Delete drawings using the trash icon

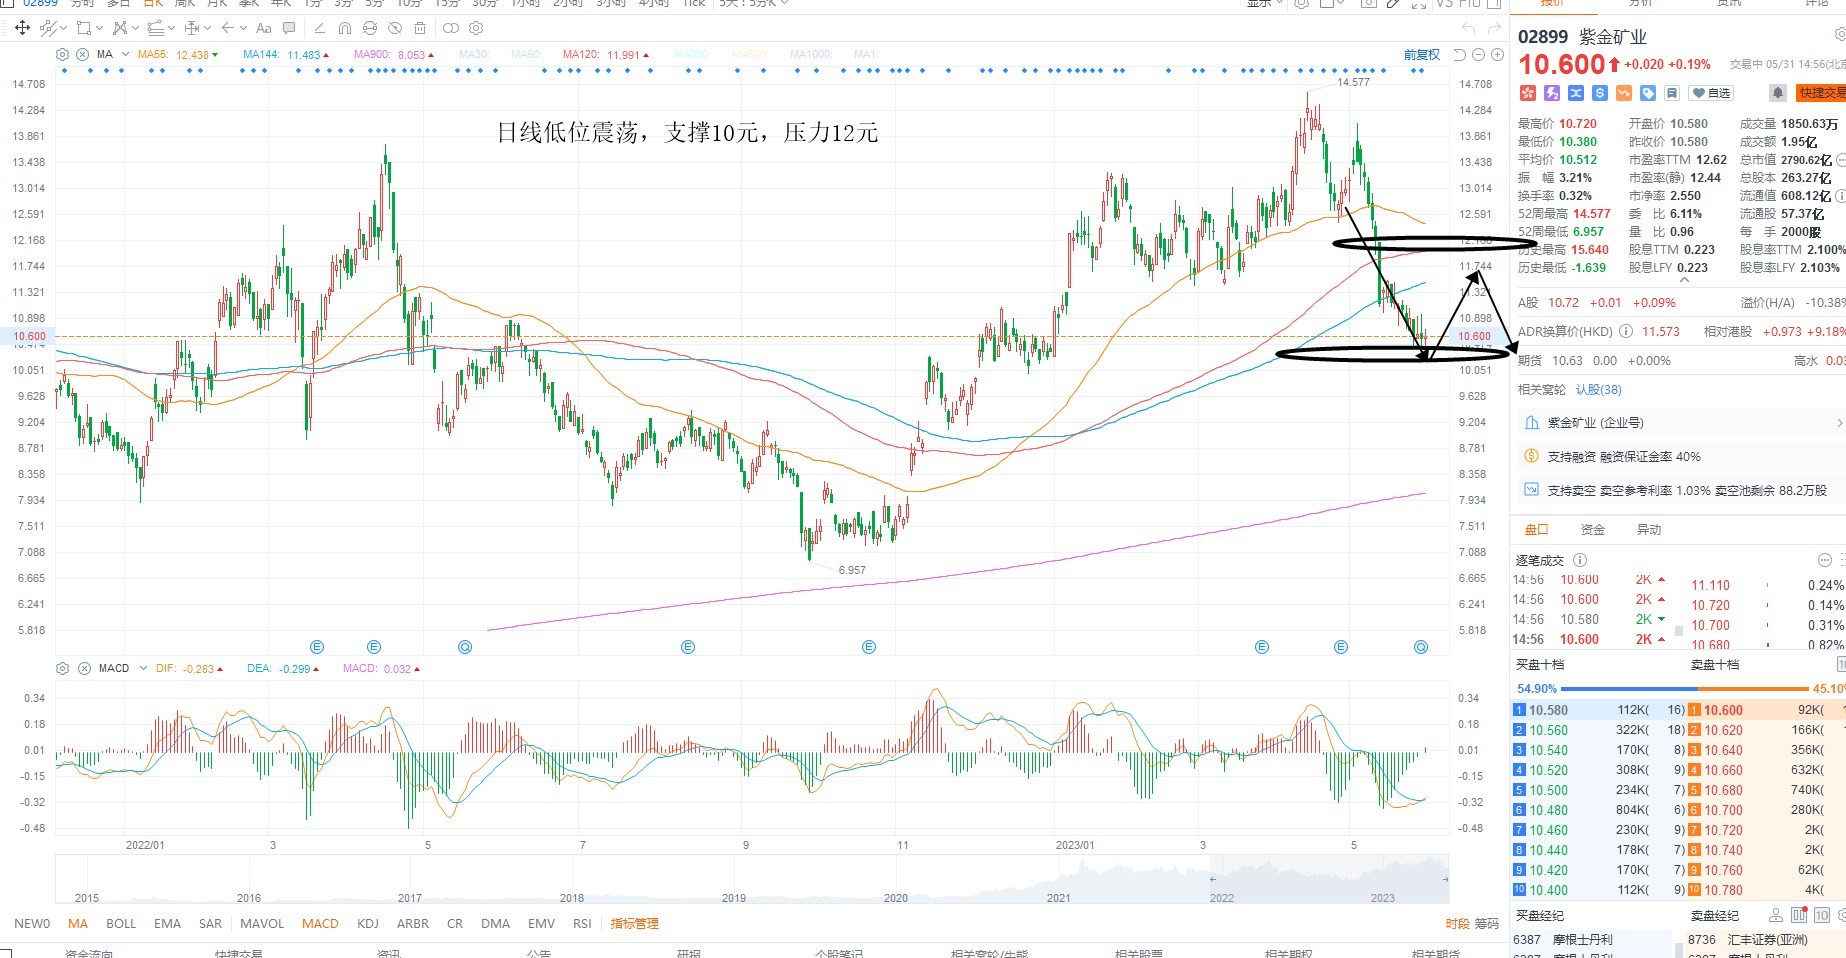[x=420, y=28]
